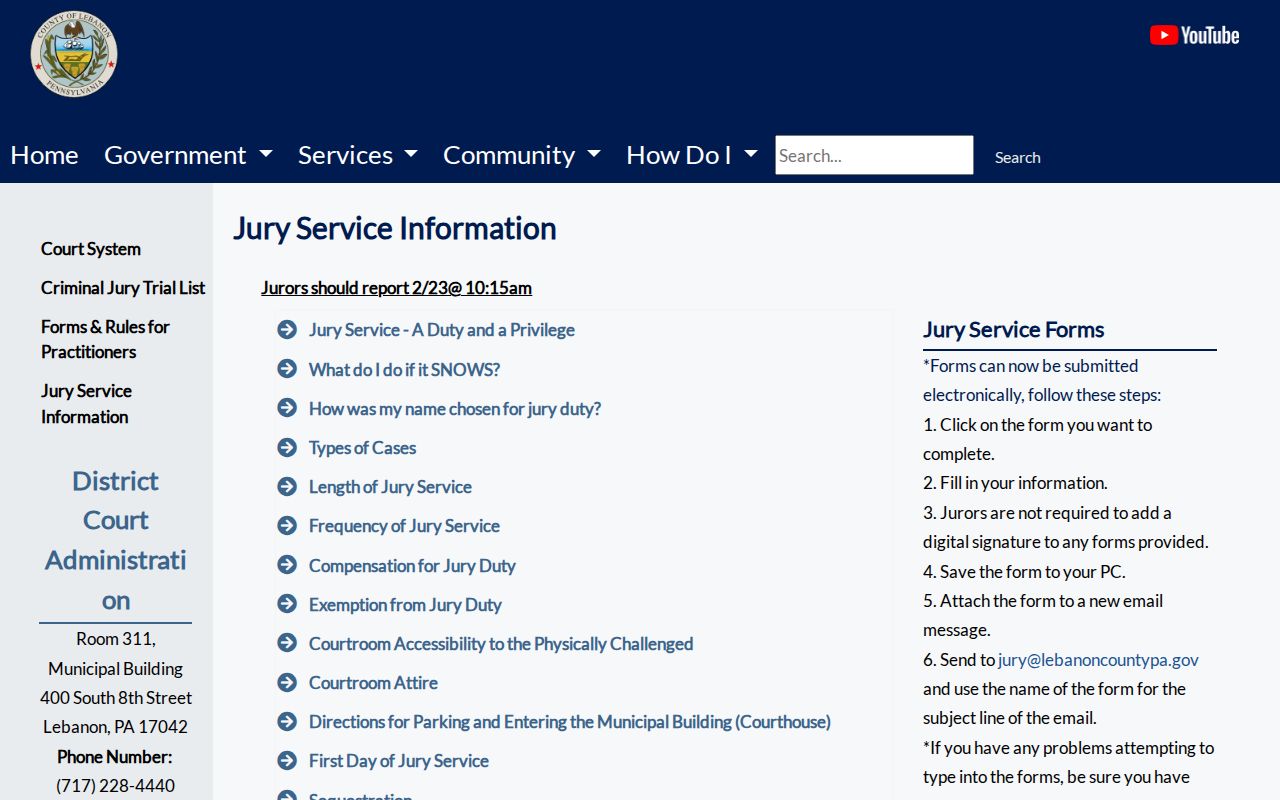Click arrow icon beside Frequency of Jury Service
The image size is (1280, 800).
tap(287, 526)
